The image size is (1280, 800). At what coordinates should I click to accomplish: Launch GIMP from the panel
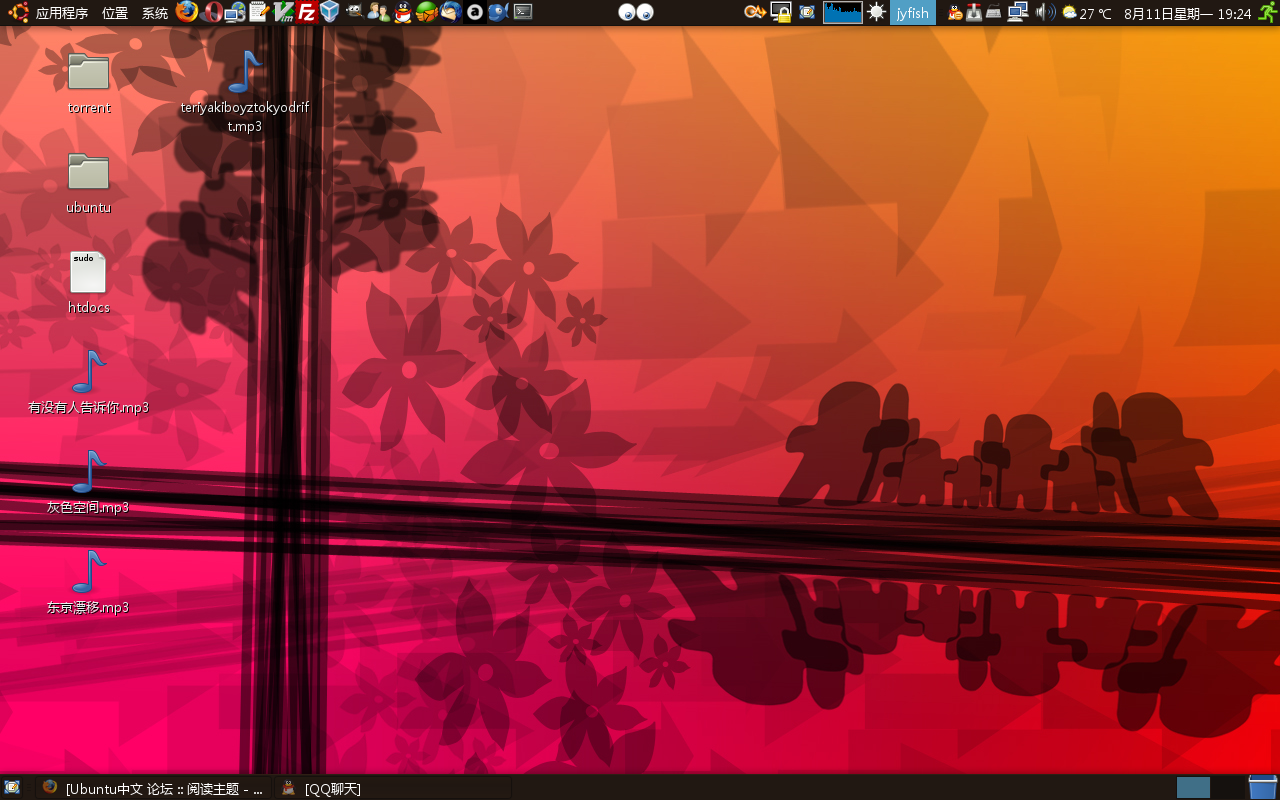point(355,12)
